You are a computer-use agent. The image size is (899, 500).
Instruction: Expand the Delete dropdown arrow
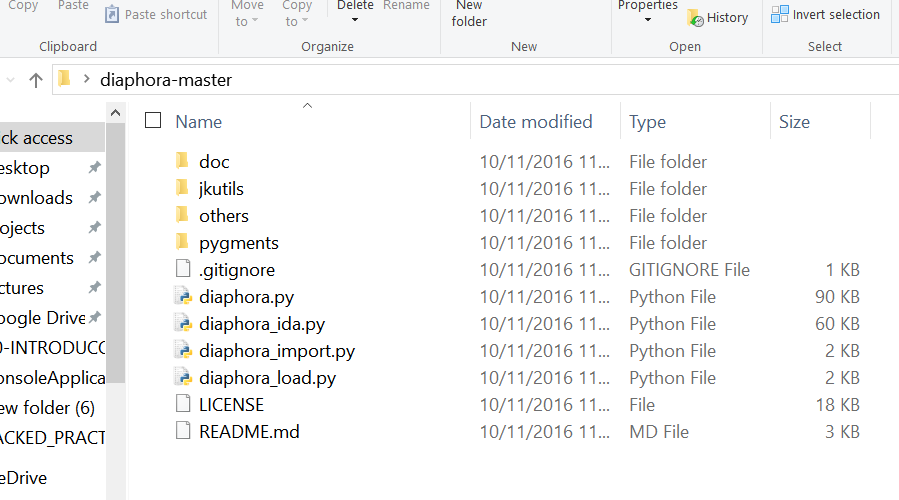(x=354, y=20)
